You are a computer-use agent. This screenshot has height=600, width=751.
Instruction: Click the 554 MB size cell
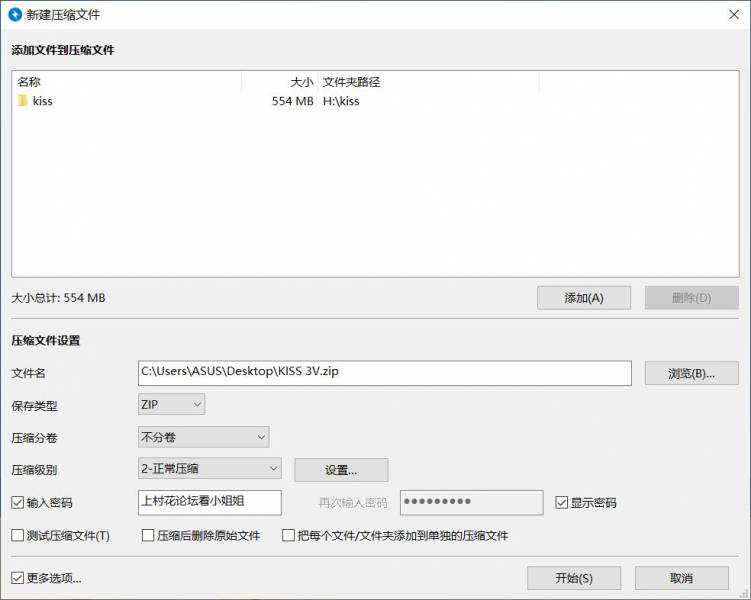(293, 101)
